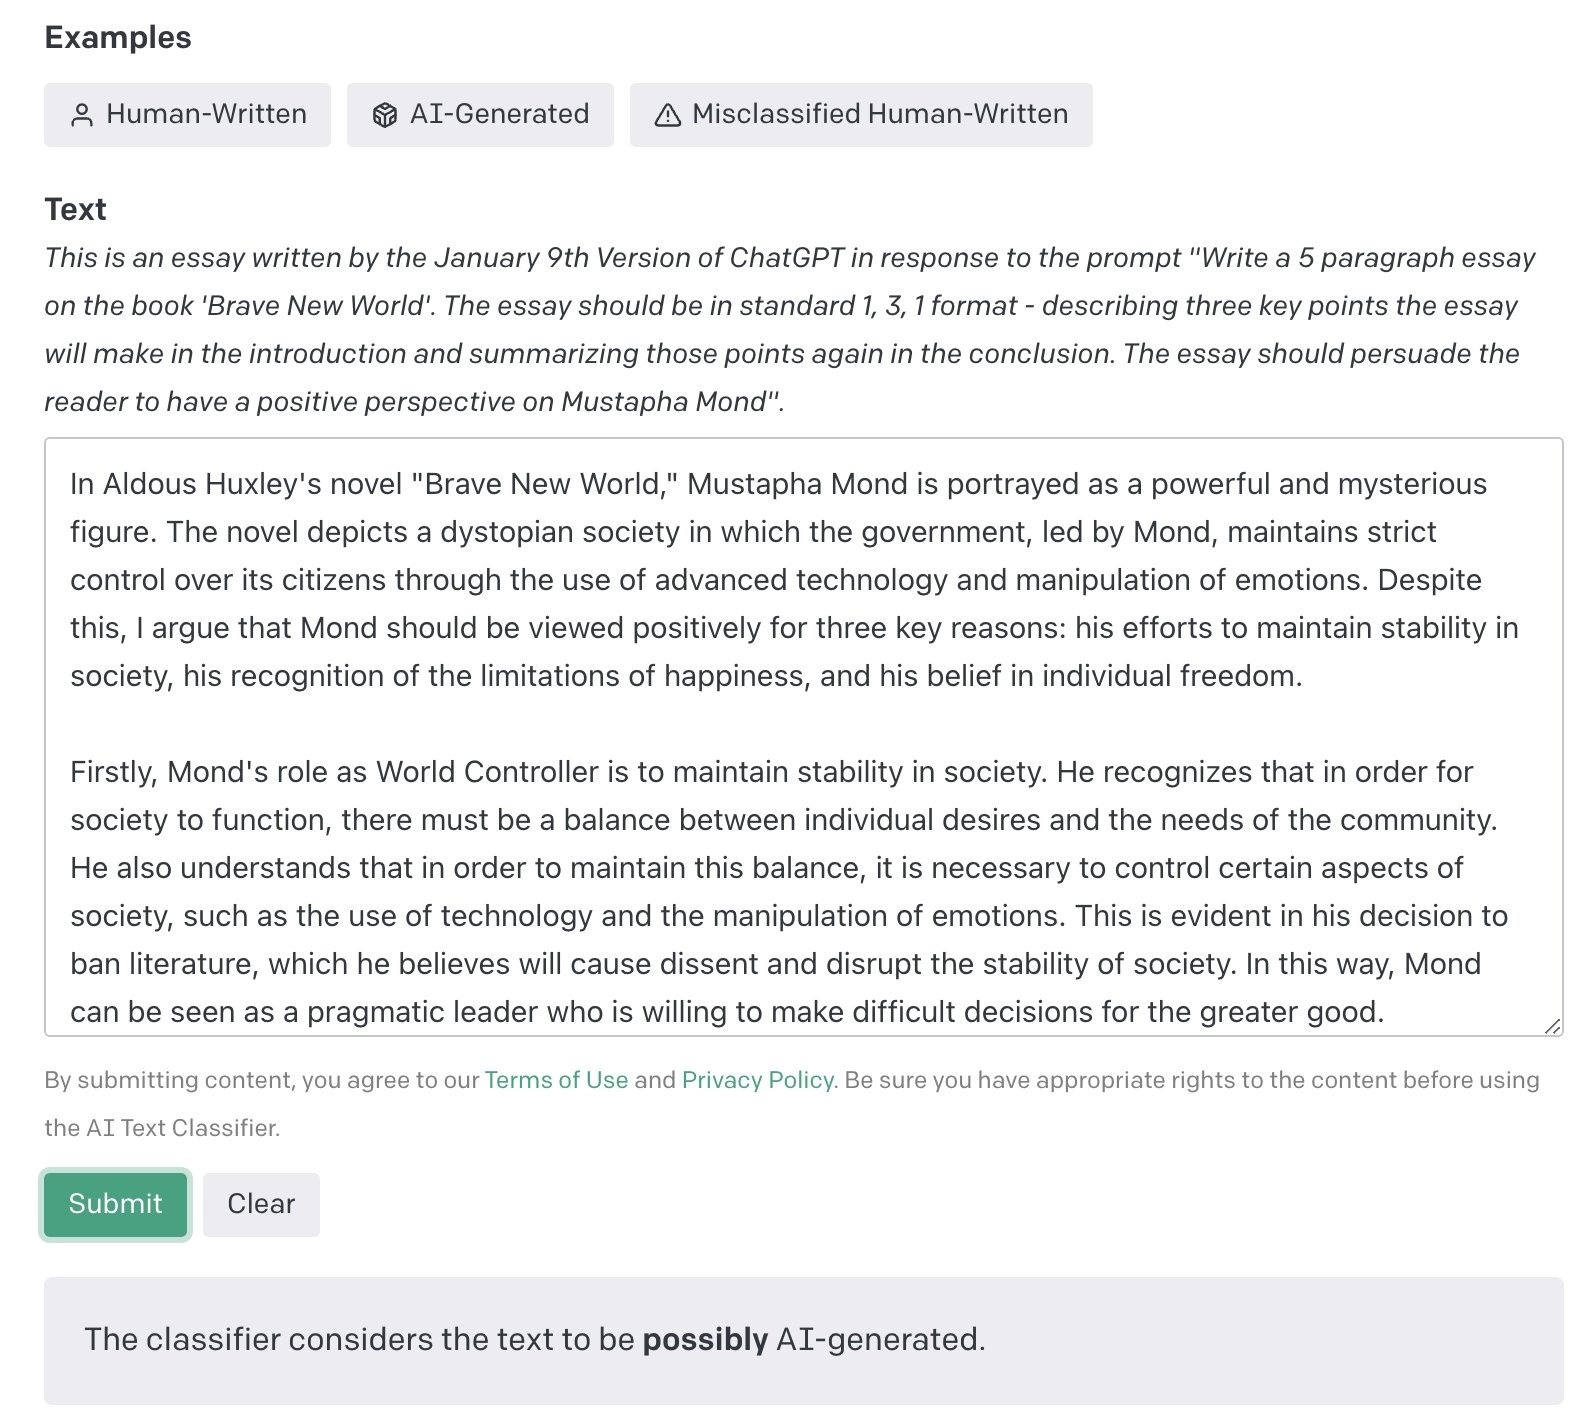Clear the text with the Clear button
Viewport: 1590px width, 1424px height.
tap(261, 1204)
